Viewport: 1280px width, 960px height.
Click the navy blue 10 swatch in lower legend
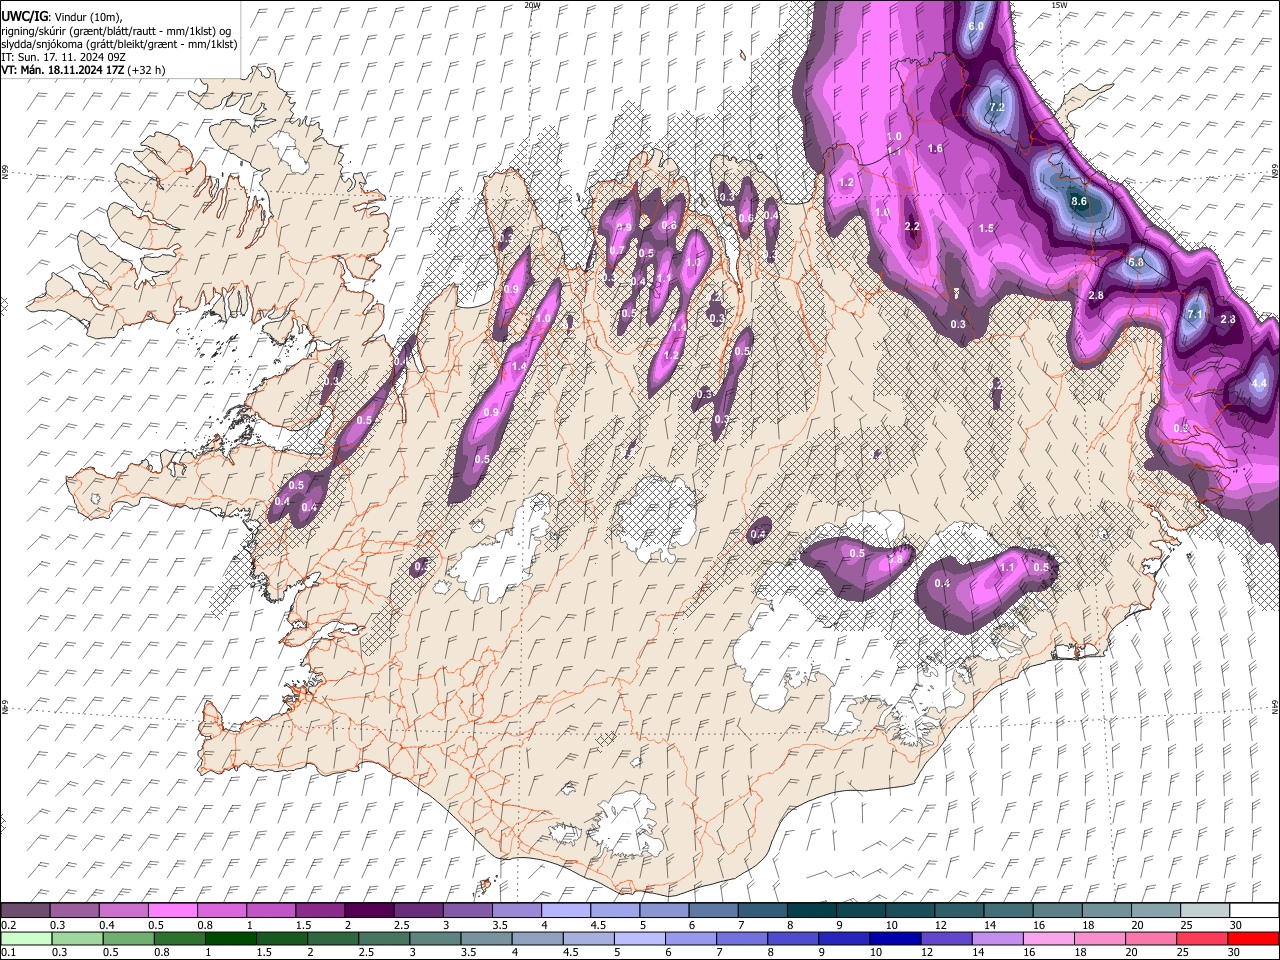coord(896,938)
